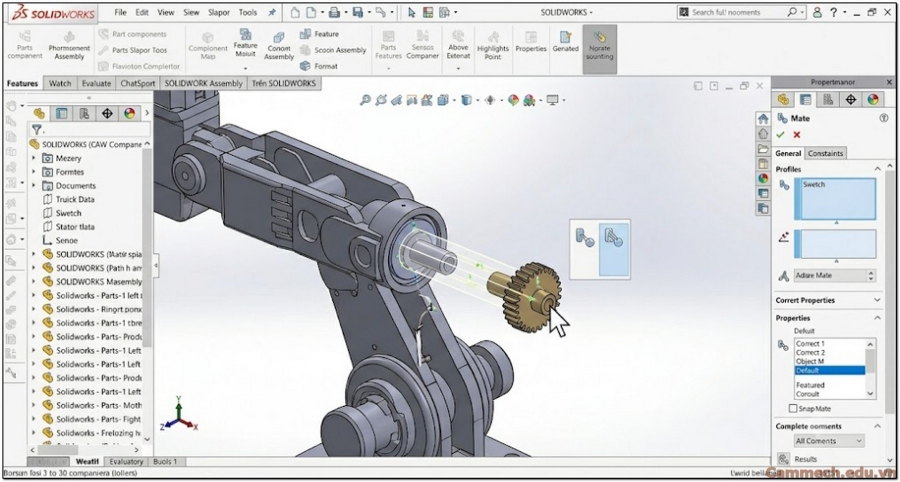Open the Edit menu
The image size is (900, 482).
tap(142, 12)
